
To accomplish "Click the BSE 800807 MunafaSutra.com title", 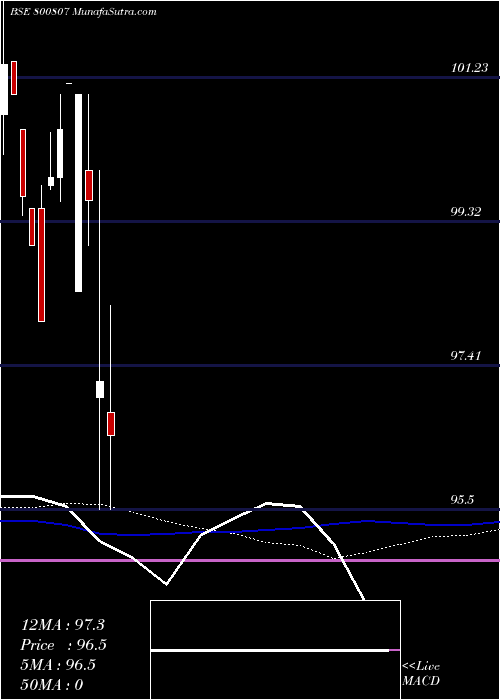I will coord(83,12).
